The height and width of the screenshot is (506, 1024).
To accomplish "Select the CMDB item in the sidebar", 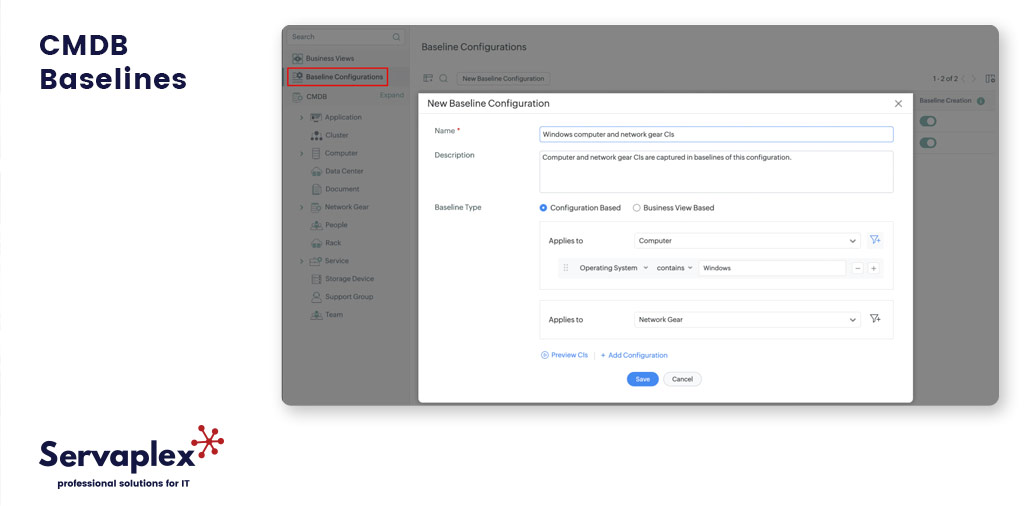I will (x=316, y=97).
